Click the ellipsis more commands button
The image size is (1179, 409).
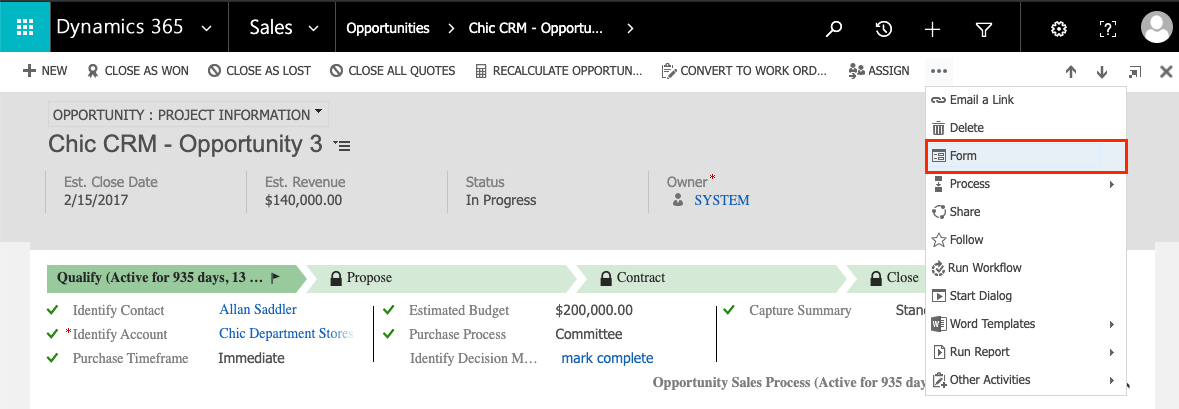[x=939, y=71]
